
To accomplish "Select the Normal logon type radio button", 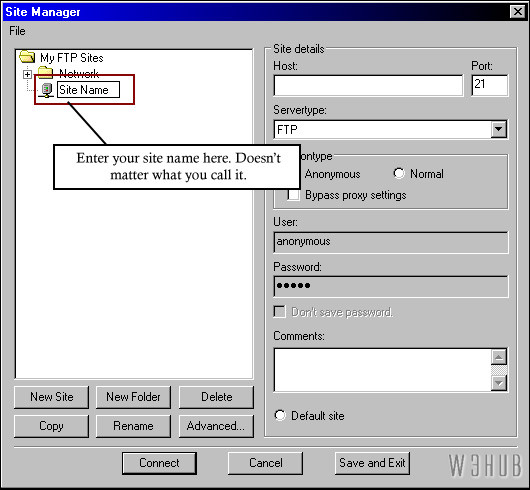I will 399,173.
